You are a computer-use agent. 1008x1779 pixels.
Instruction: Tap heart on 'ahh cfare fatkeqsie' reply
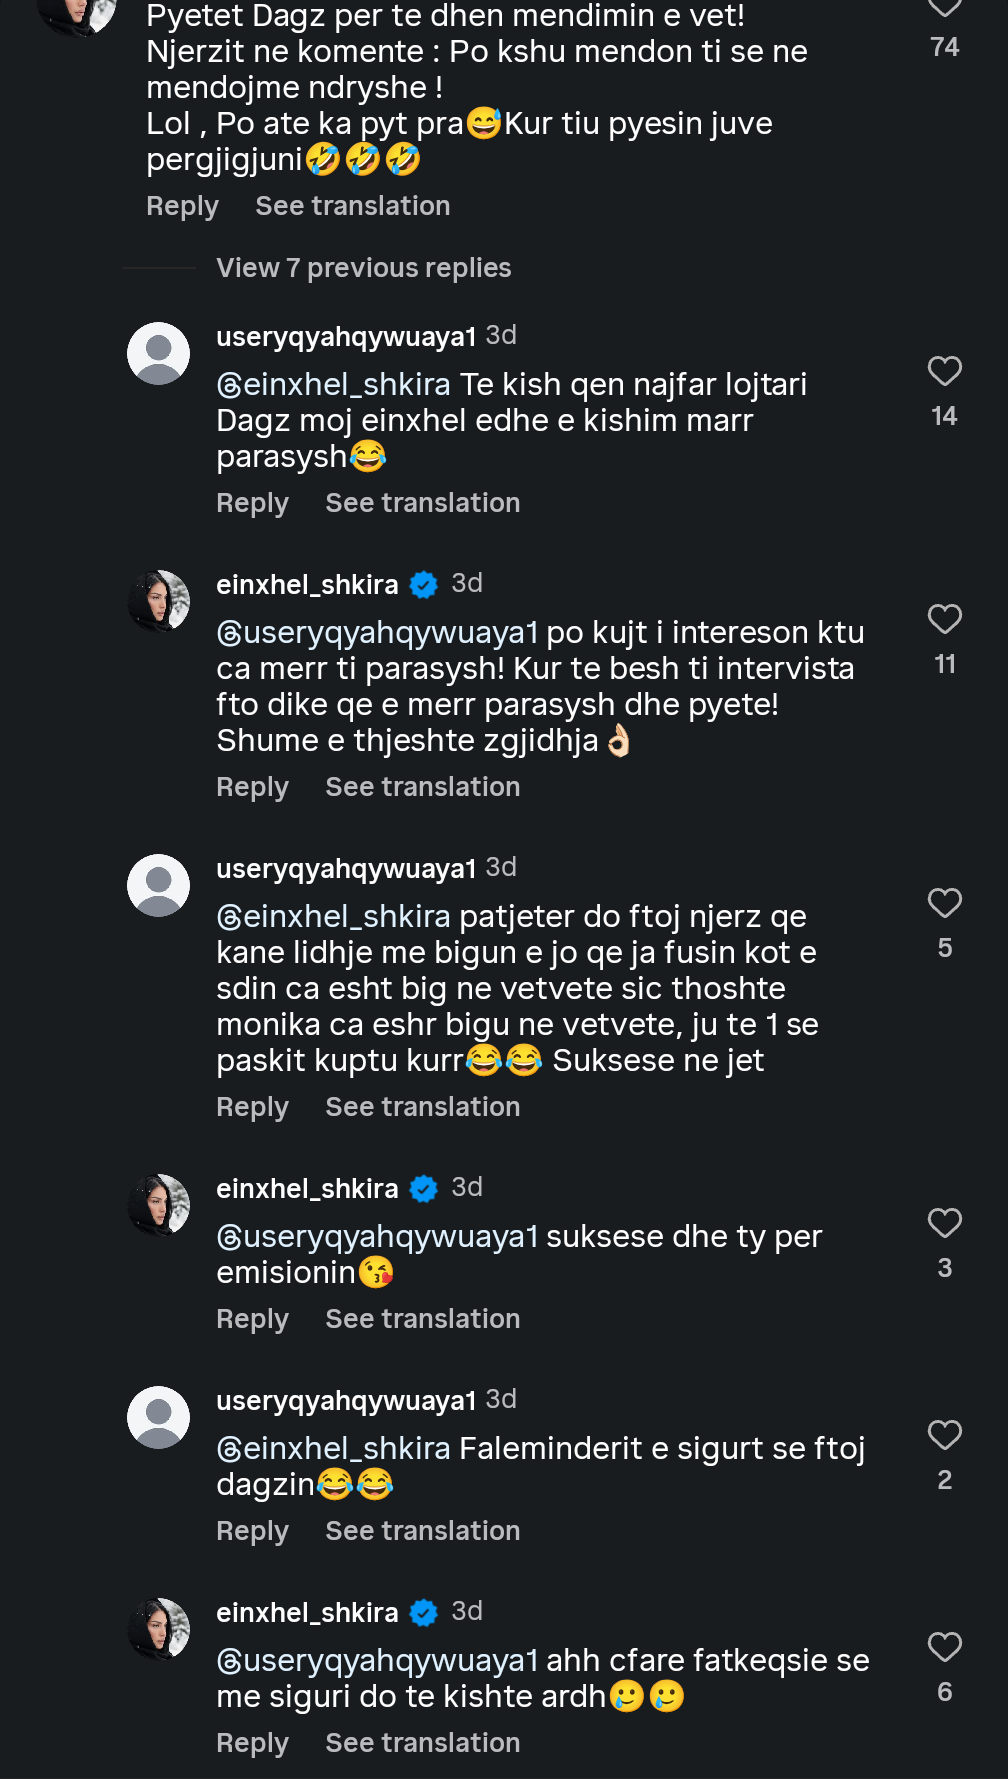click(x=944, y=1648)
